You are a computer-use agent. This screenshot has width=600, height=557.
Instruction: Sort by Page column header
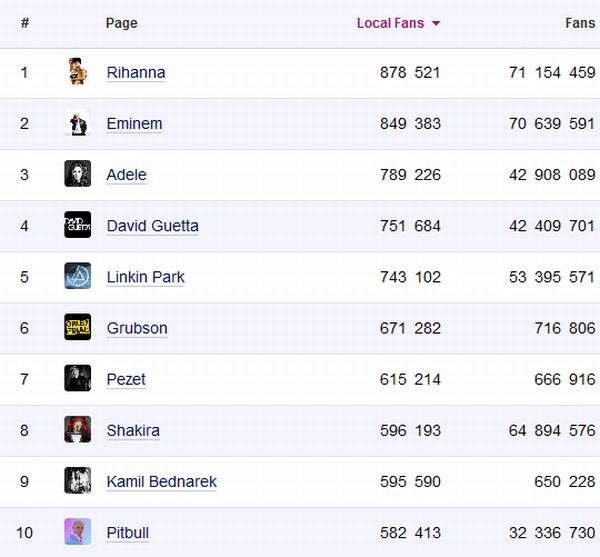(121, 23)
